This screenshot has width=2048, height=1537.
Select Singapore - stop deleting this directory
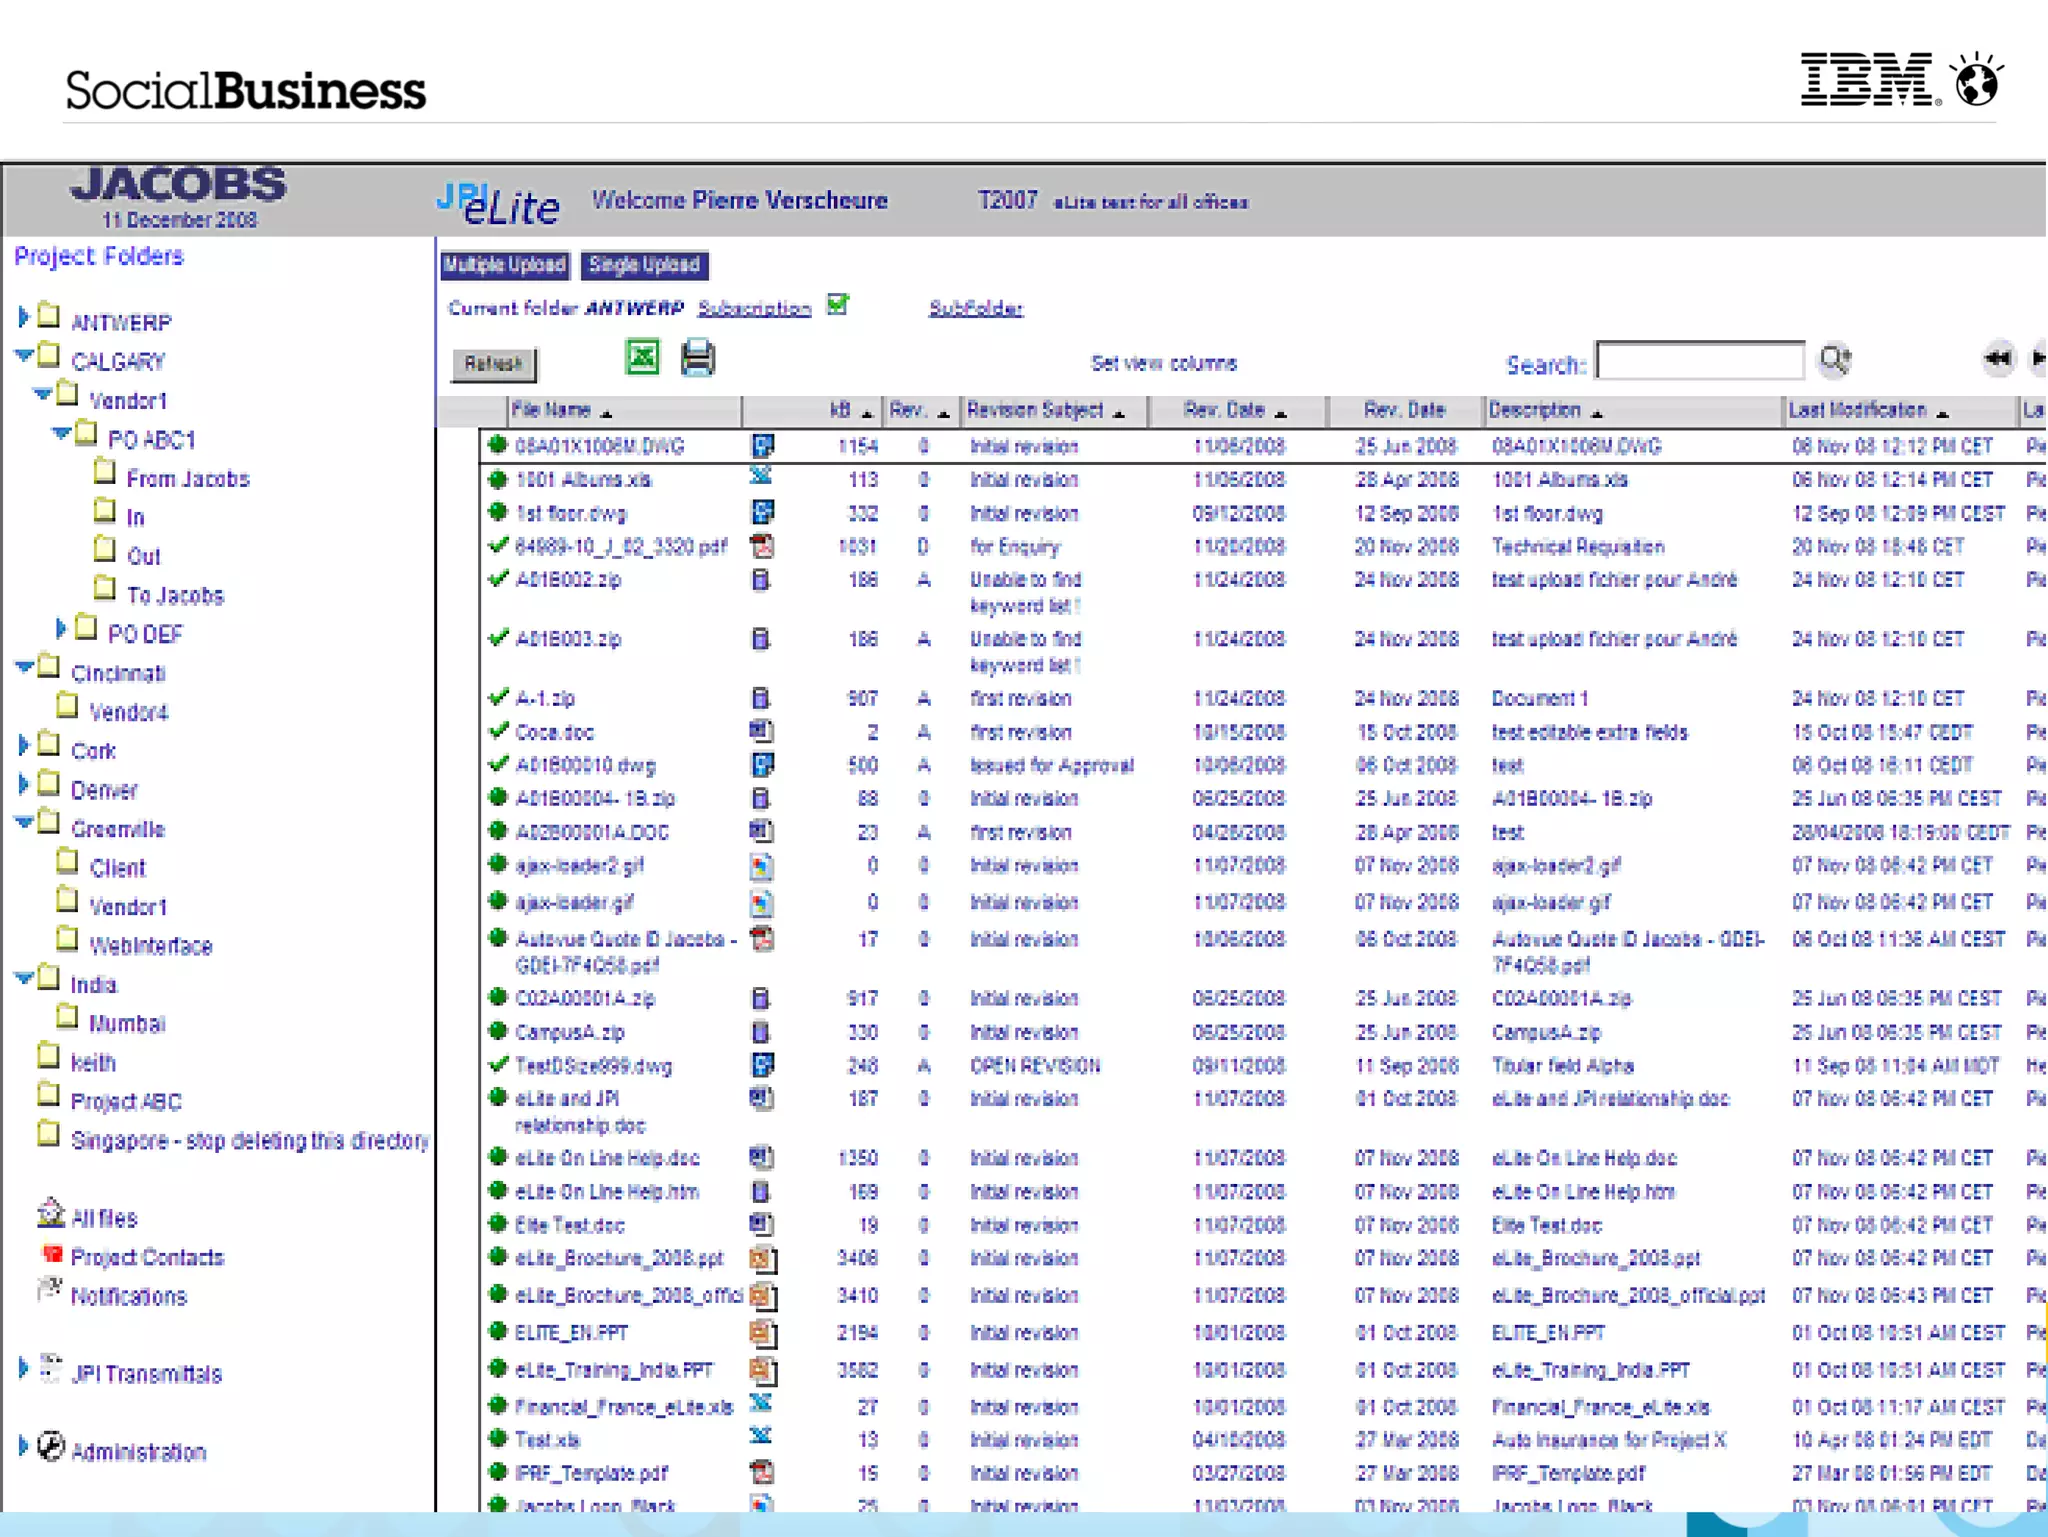click(250, 1140)
